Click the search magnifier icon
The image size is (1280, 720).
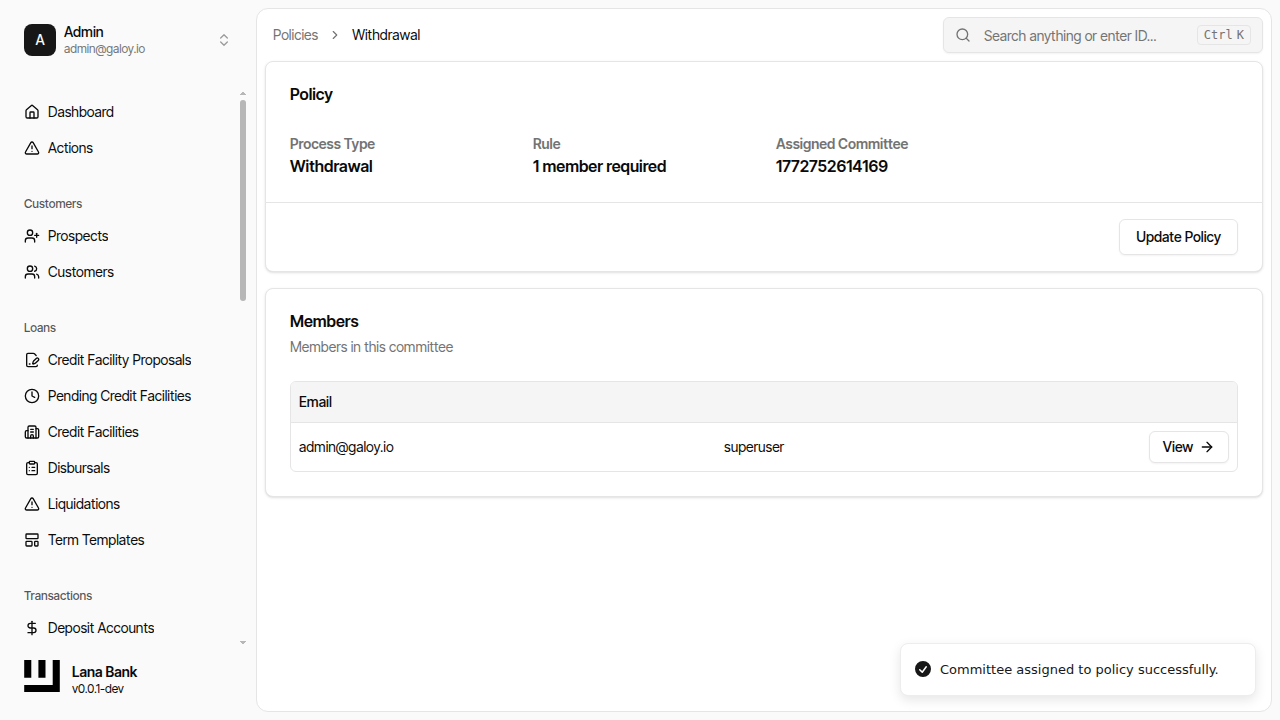coord(962,35)
